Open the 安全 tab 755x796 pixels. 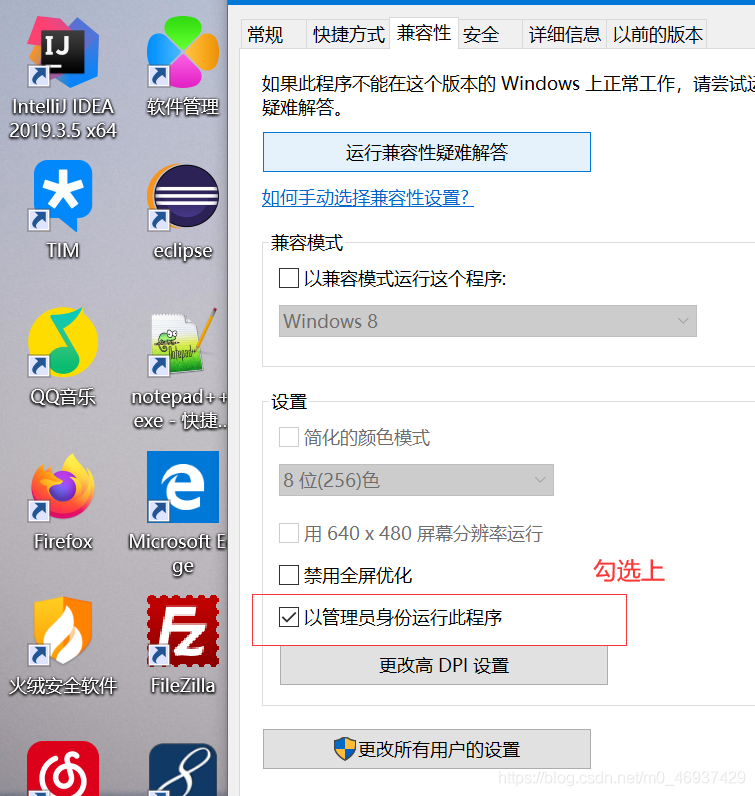[490, 35]
